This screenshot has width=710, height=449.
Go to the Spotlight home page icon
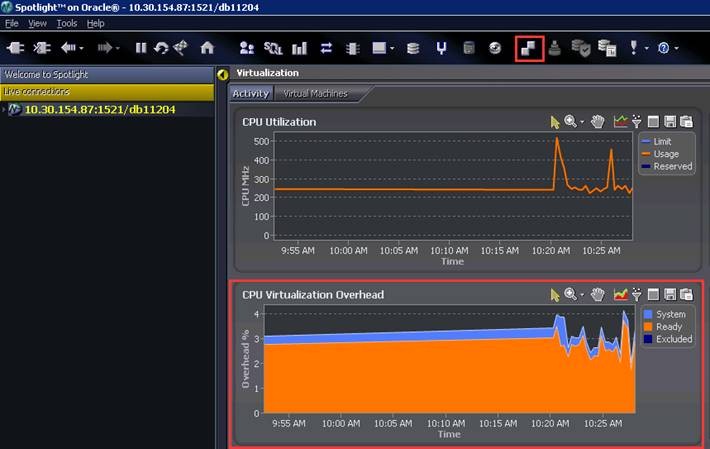[x=207, y=48]
